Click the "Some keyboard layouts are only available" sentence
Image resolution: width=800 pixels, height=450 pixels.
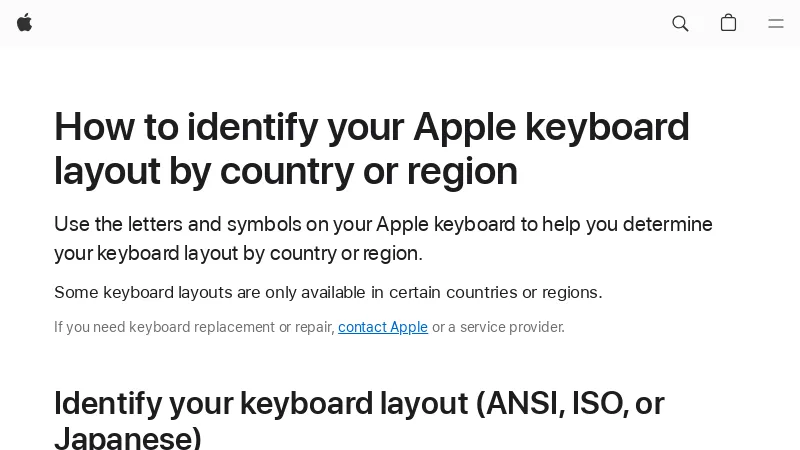tap(328, 292)
